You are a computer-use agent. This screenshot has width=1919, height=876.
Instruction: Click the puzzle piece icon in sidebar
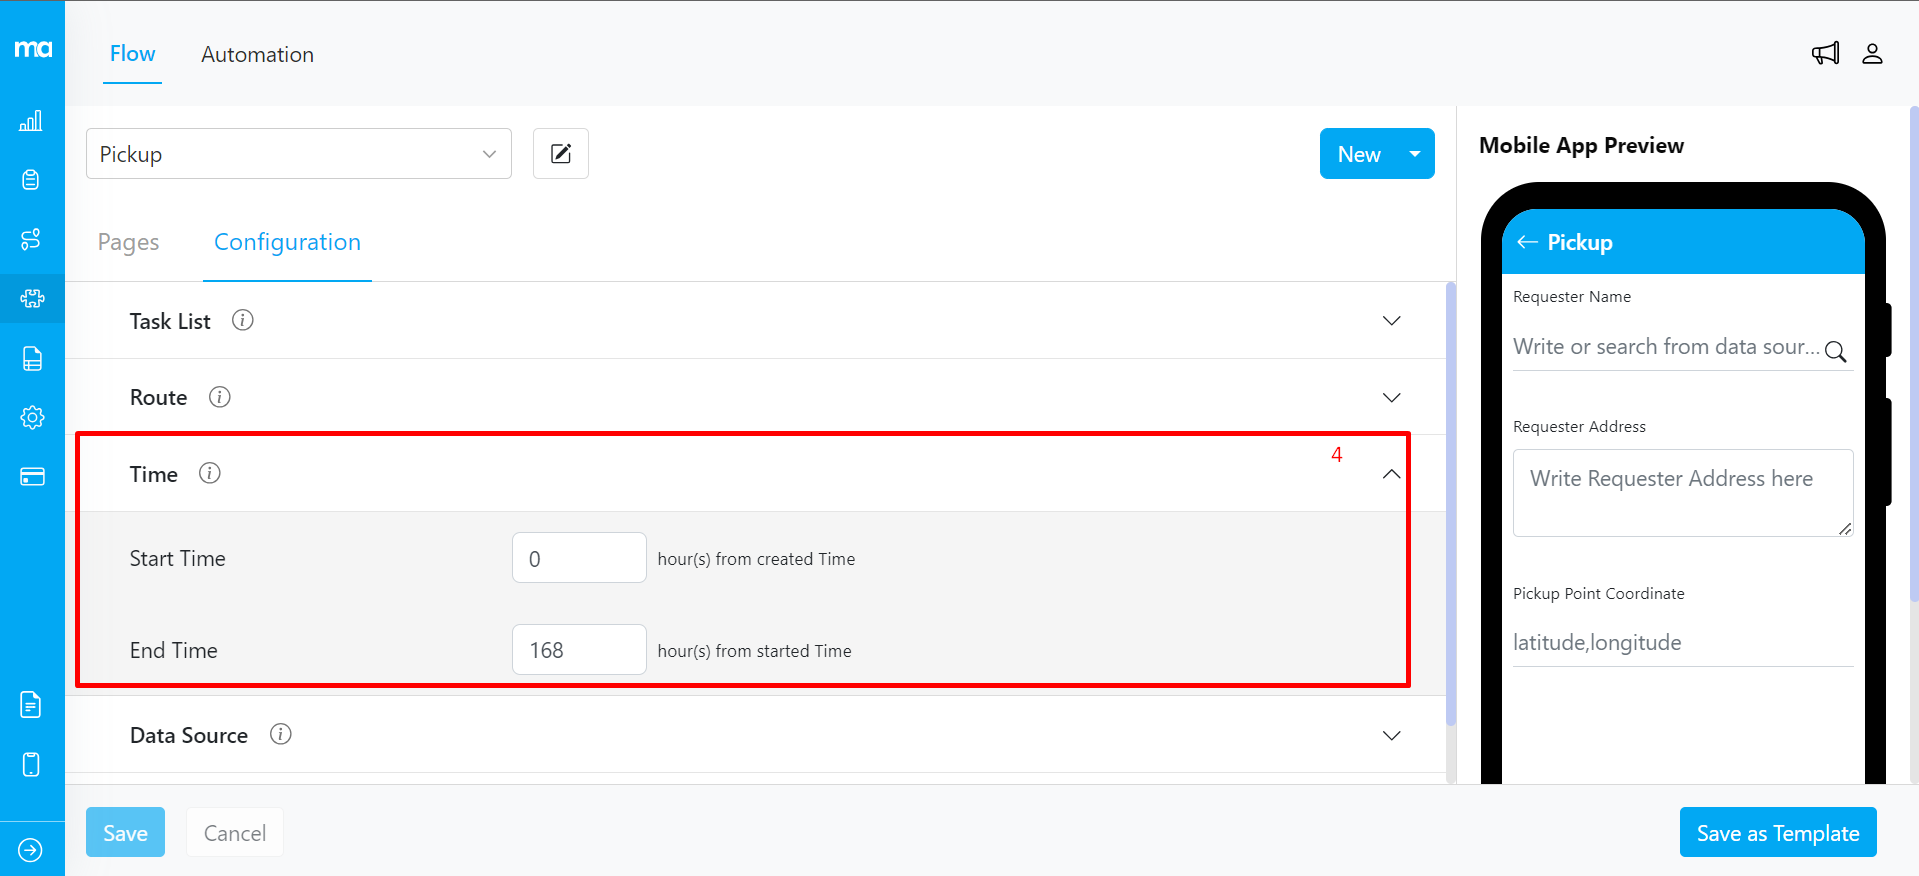point(32,298)
